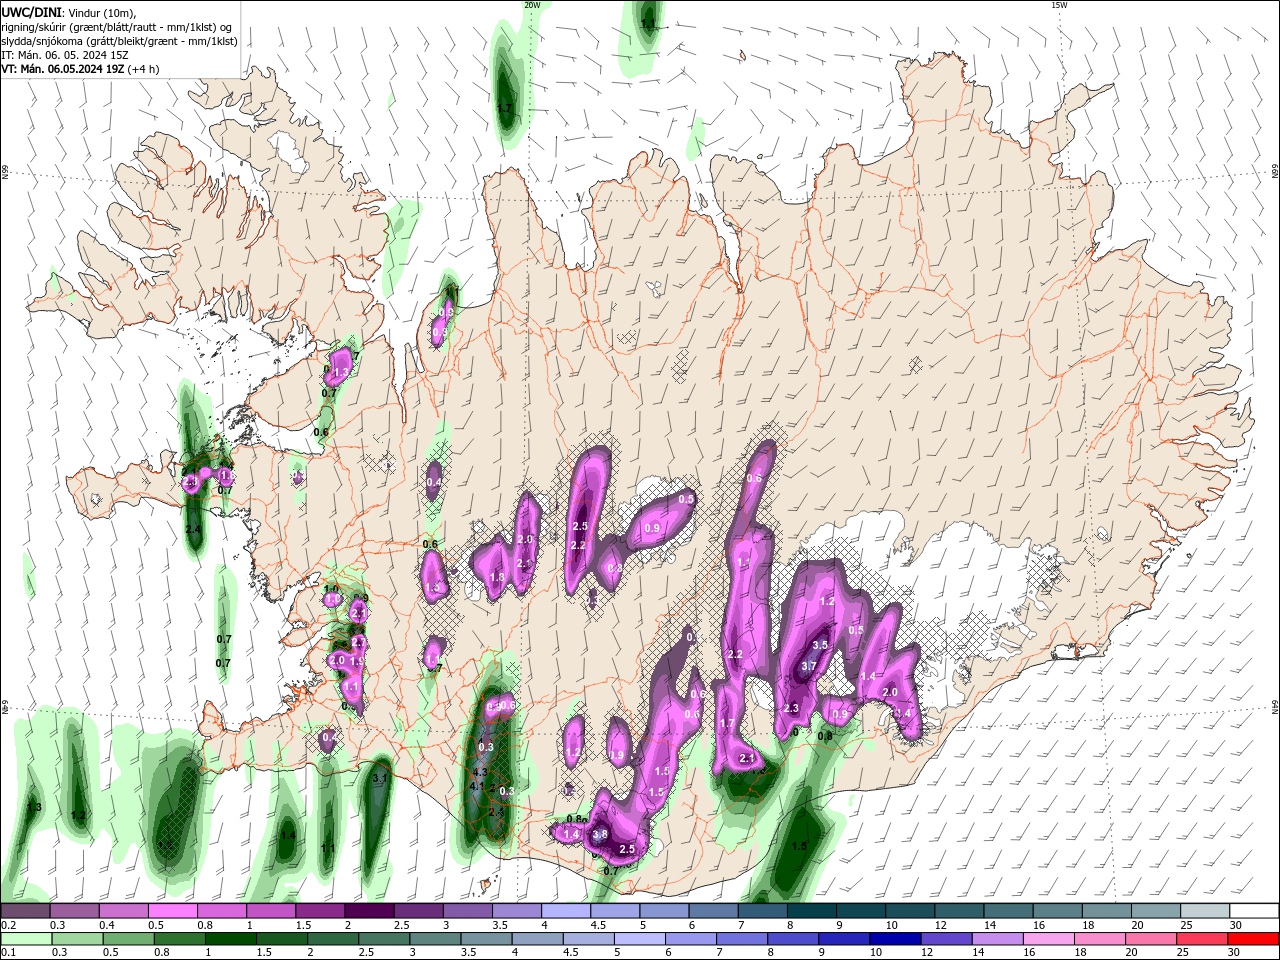Image resolution: width=1280 pixels, height=960 pixels.
Task: Click the navy blue swatch in the lower legend
Action: (893, 939)
